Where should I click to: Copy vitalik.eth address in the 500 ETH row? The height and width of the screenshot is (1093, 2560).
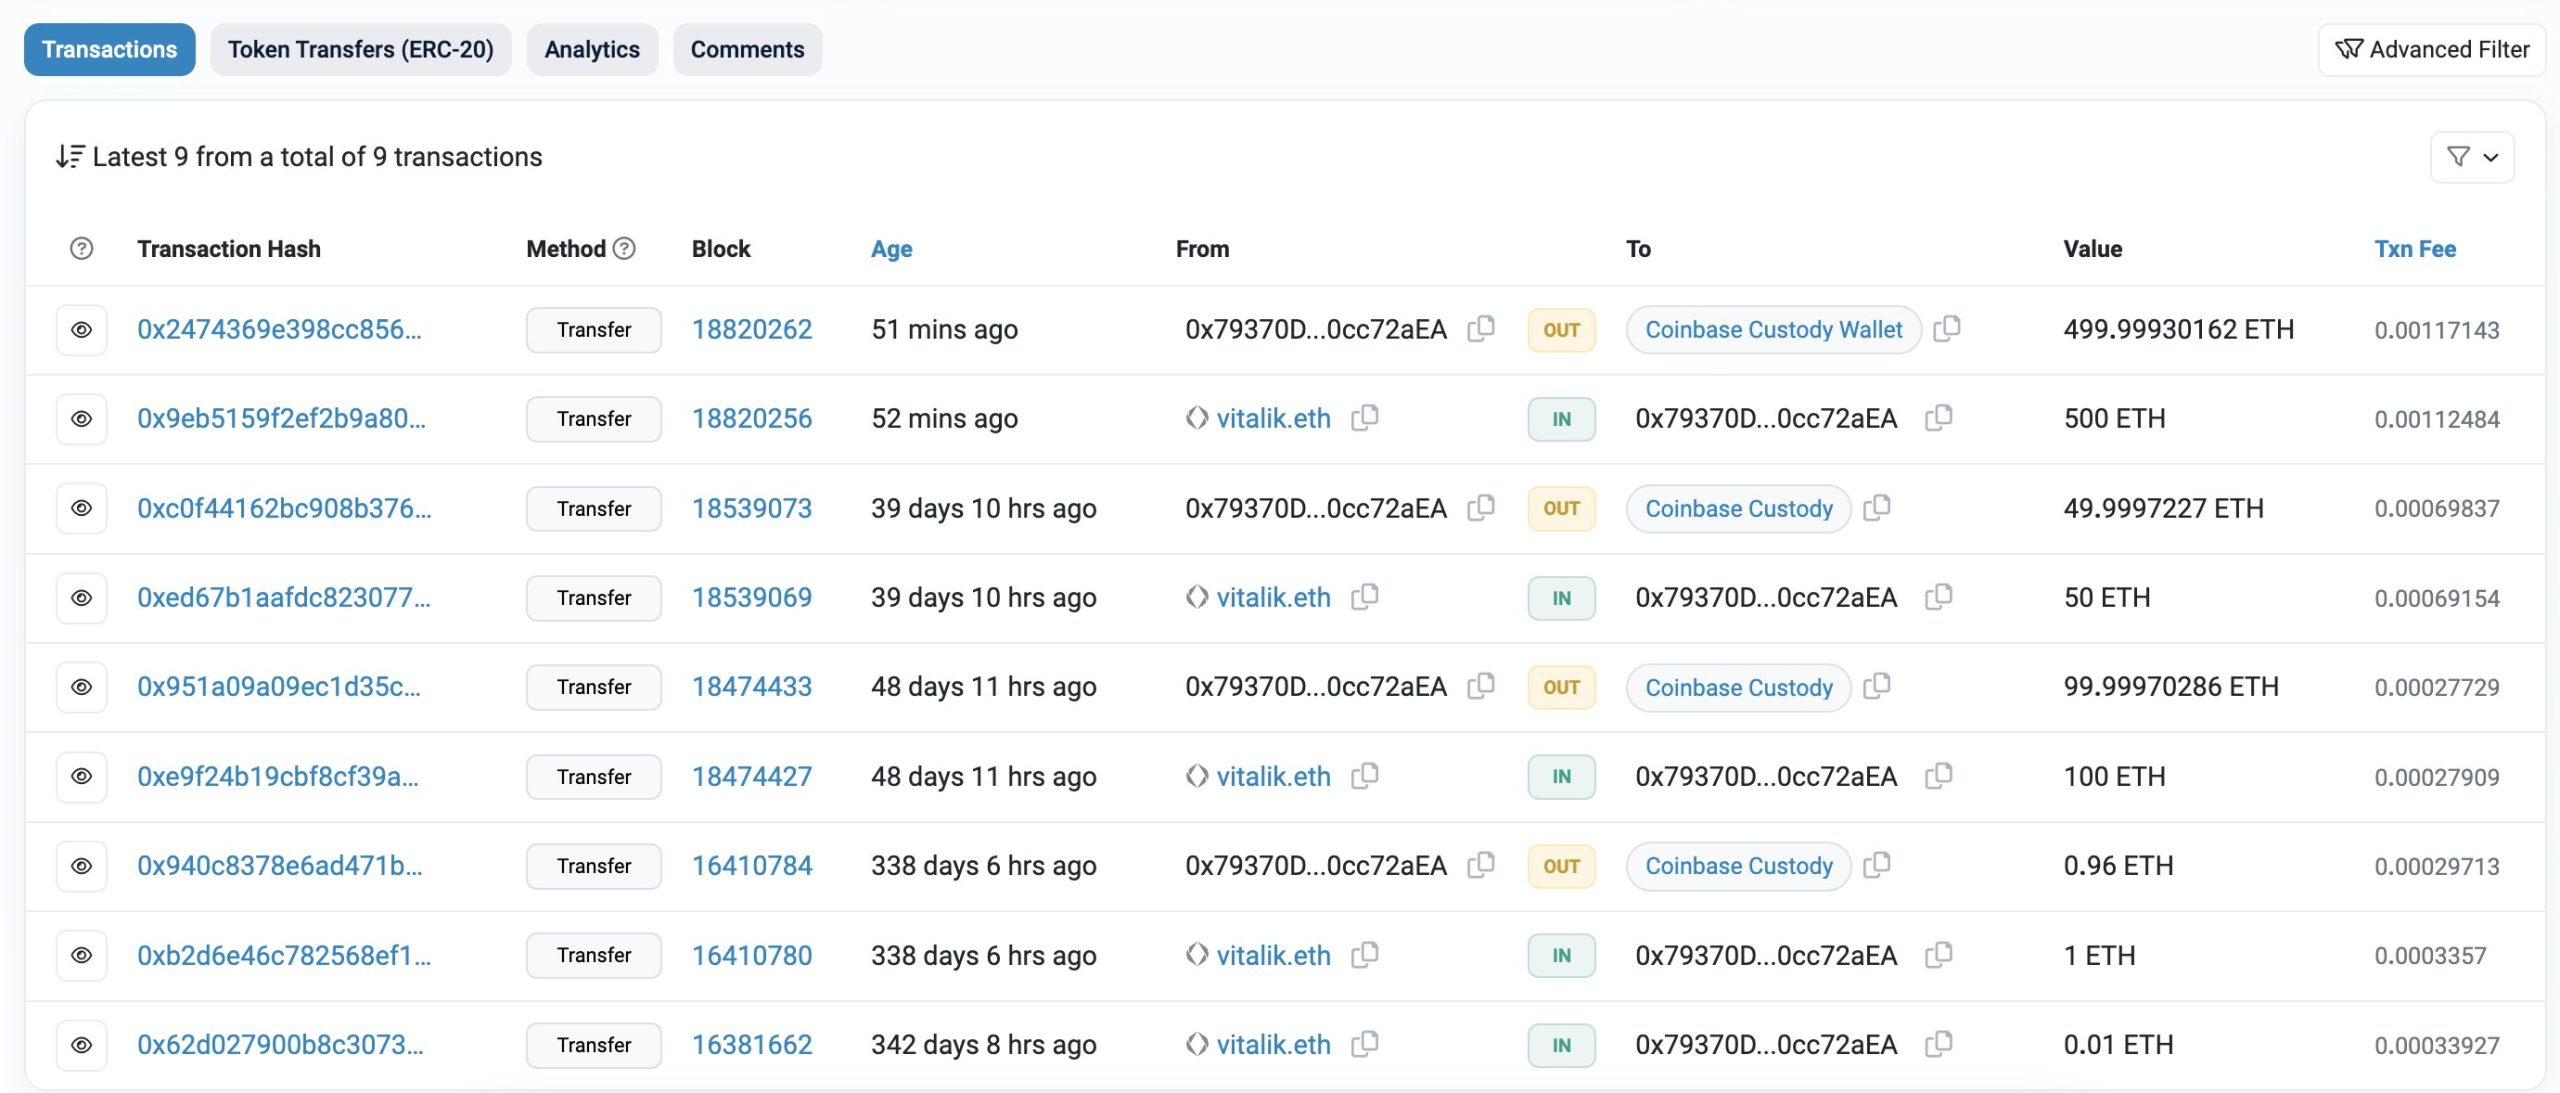coord(1365,418)
